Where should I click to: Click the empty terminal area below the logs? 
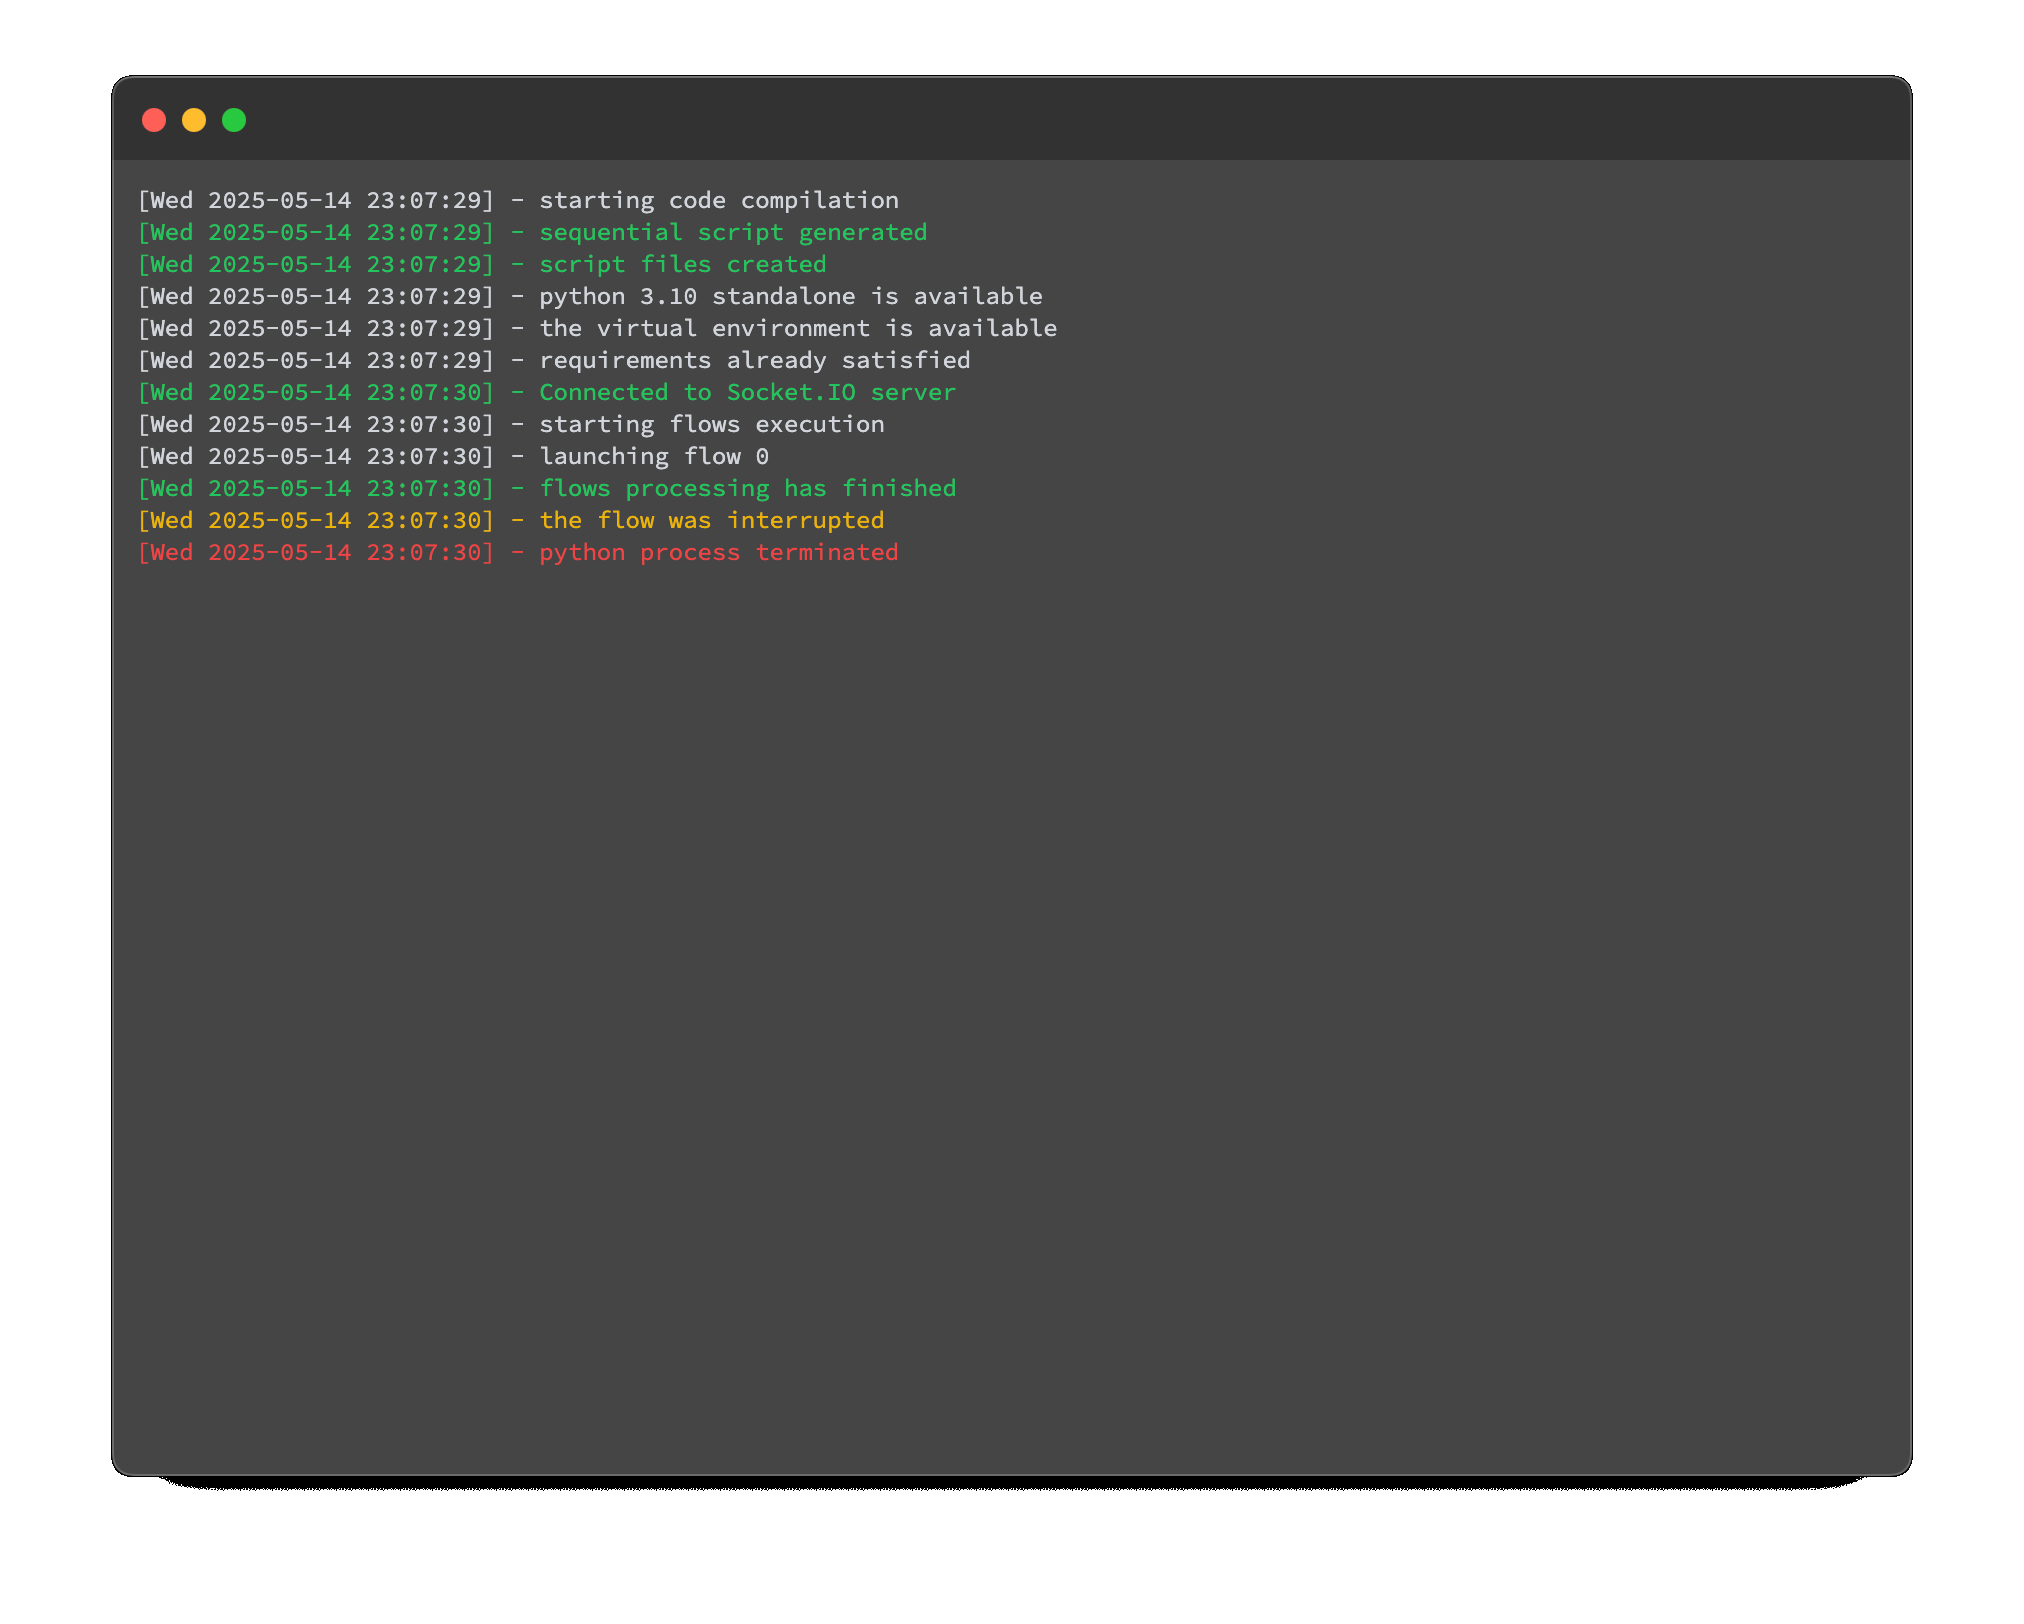tap(1010, 1000)
